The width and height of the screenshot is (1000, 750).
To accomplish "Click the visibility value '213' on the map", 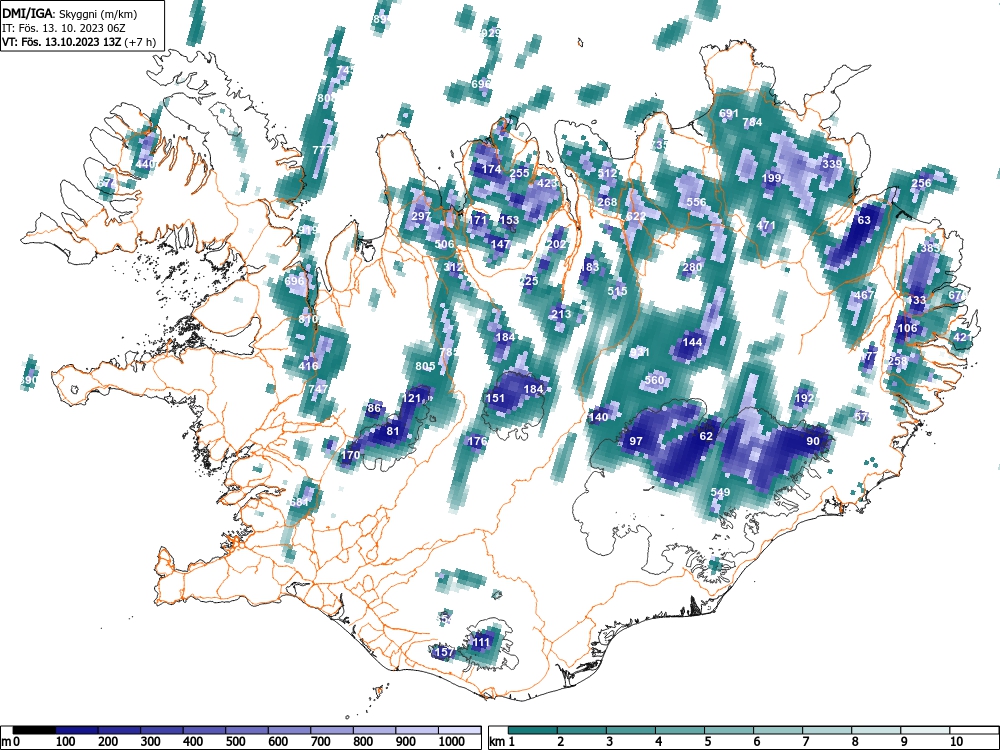I will 561,314.
